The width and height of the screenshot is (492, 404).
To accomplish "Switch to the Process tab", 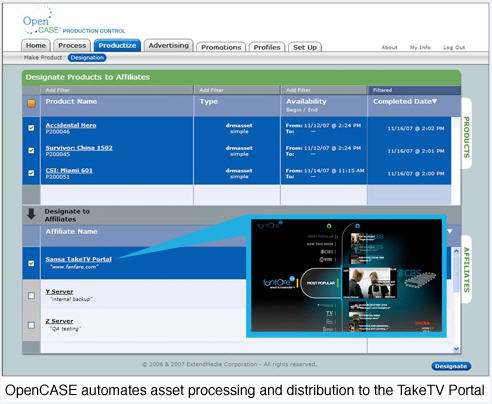I will (x=72, y=45).
